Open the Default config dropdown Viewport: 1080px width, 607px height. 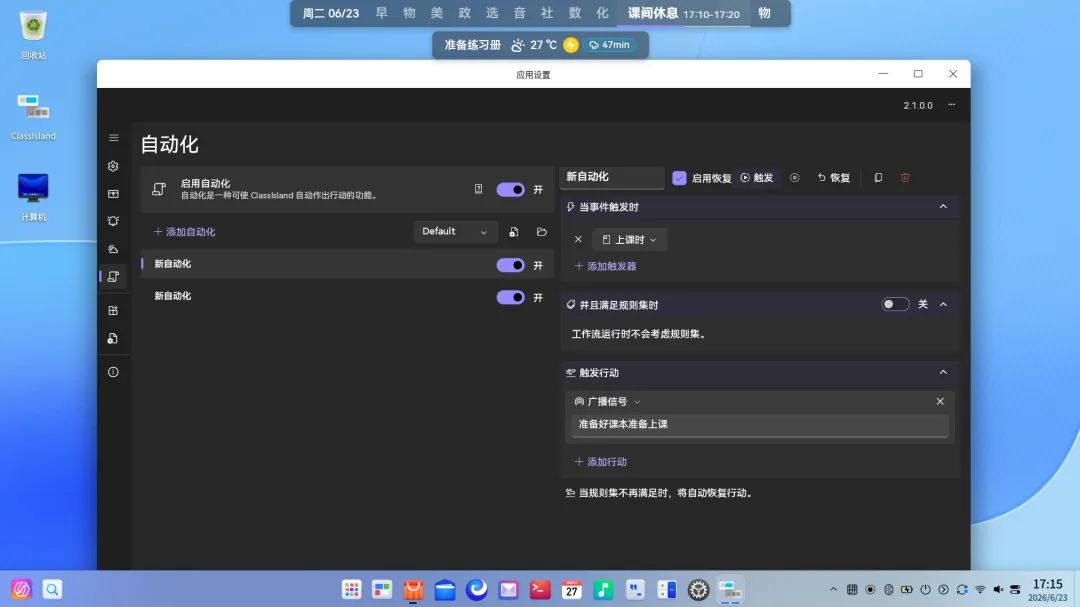click(x=455, y=232)
